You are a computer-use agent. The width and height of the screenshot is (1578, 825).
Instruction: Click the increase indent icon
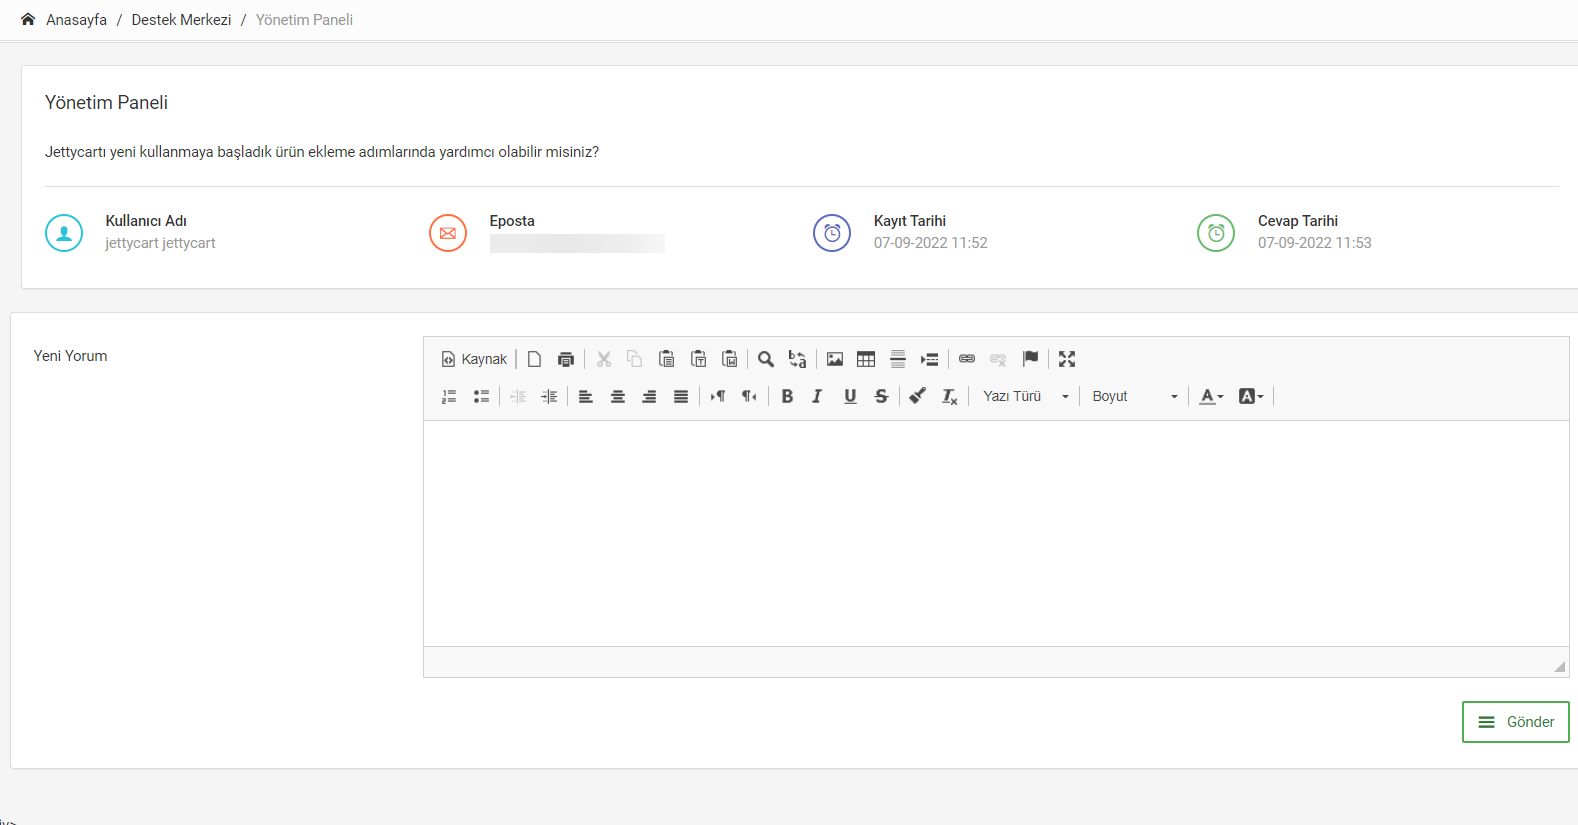click(549, 396)
